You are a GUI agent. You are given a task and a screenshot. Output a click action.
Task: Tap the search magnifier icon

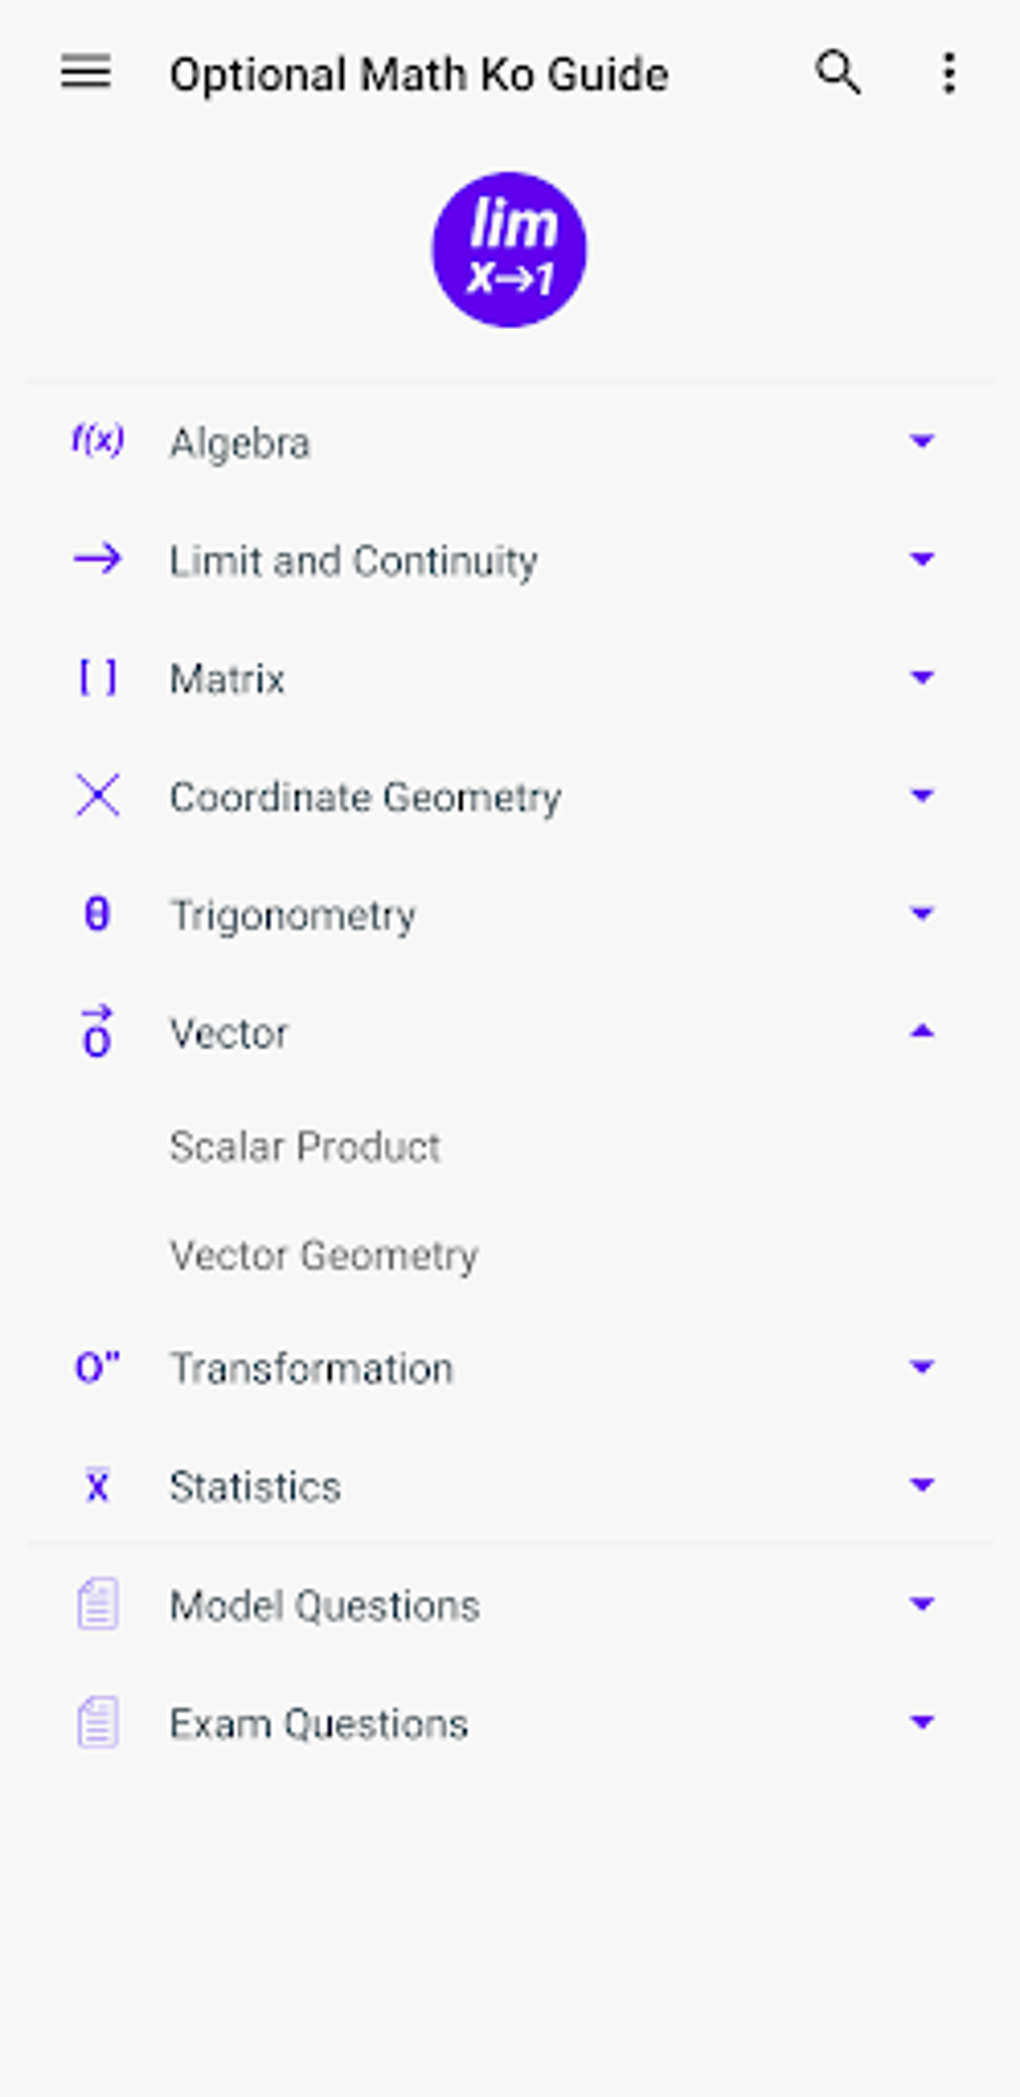837,73
